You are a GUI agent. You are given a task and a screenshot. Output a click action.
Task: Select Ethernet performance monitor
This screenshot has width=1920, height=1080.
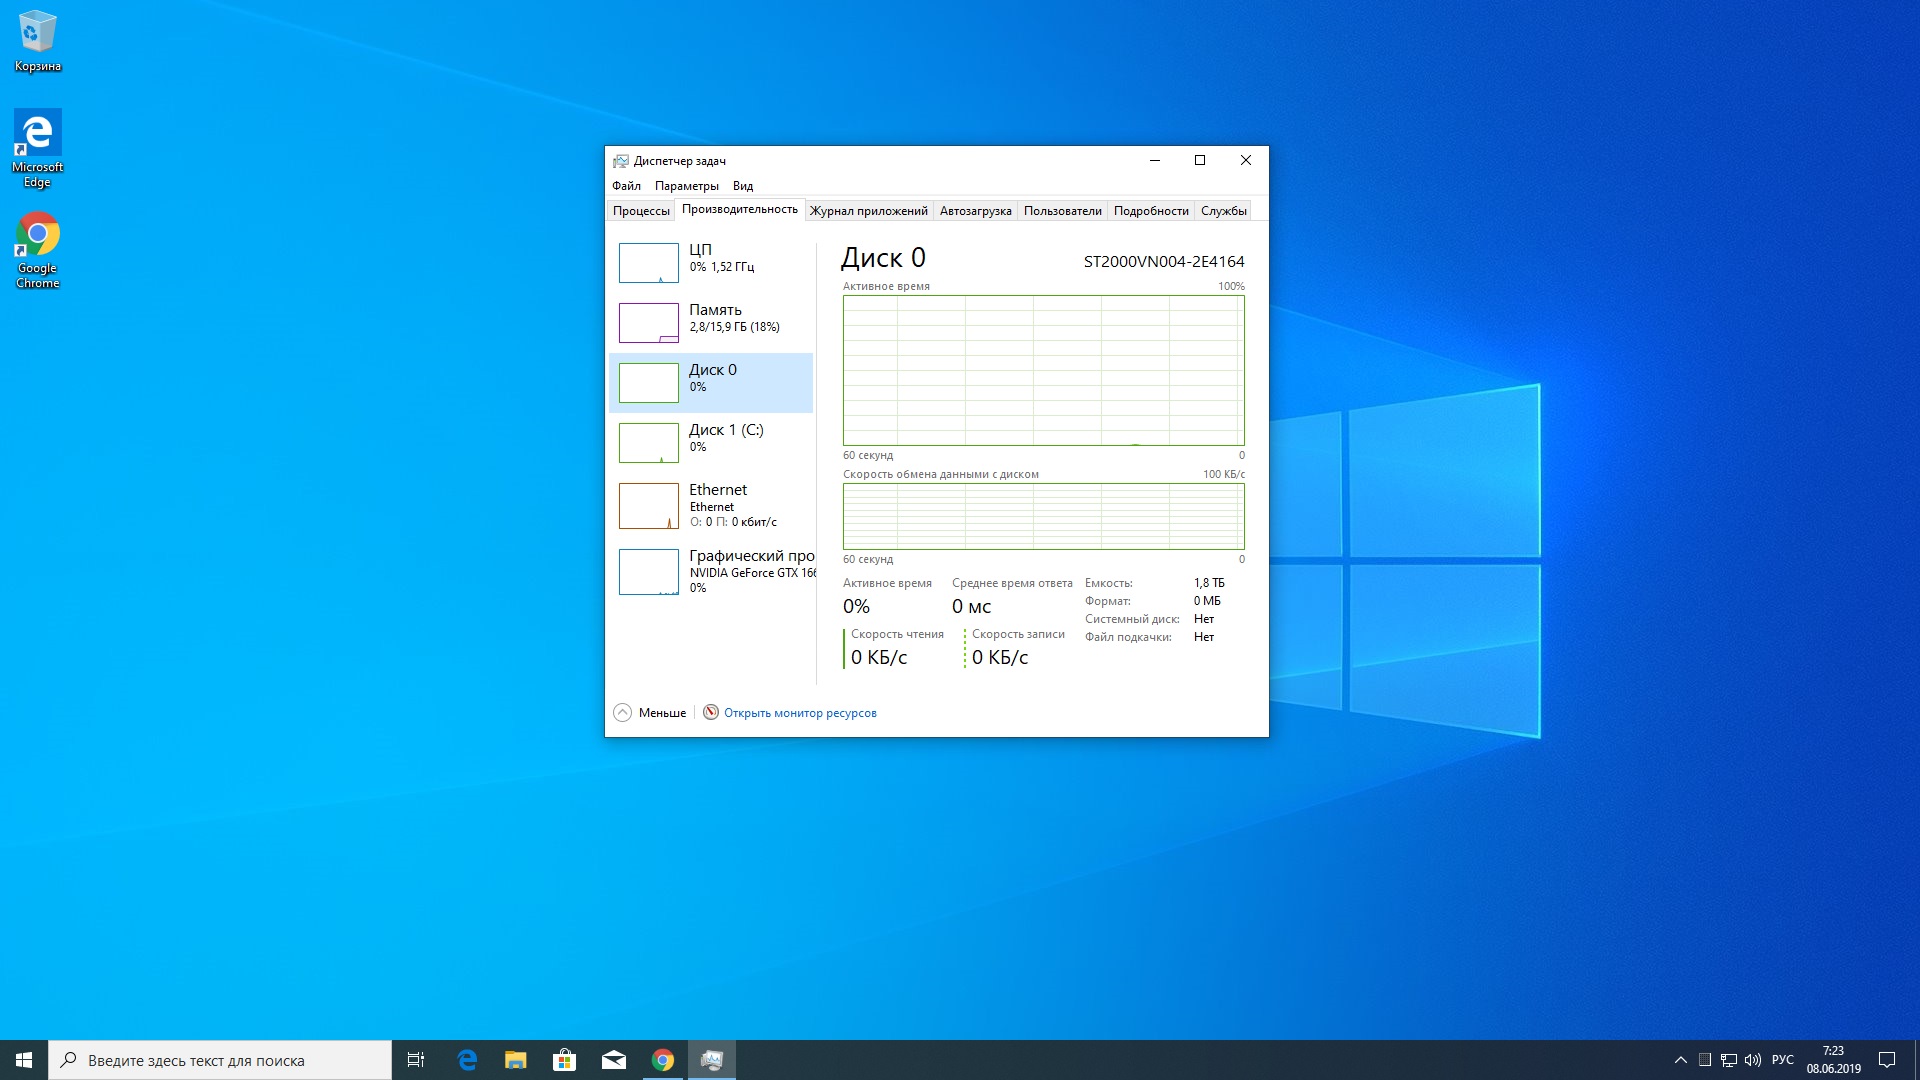(x=712, y=504)
